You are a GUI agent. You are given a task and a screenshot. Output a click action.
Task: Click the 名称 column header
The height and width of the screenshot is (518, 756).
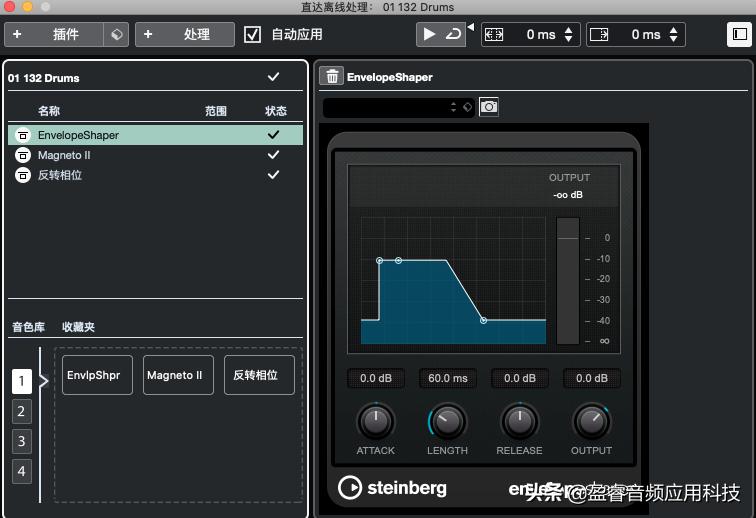pyautogui.click(x=49, y=111)
